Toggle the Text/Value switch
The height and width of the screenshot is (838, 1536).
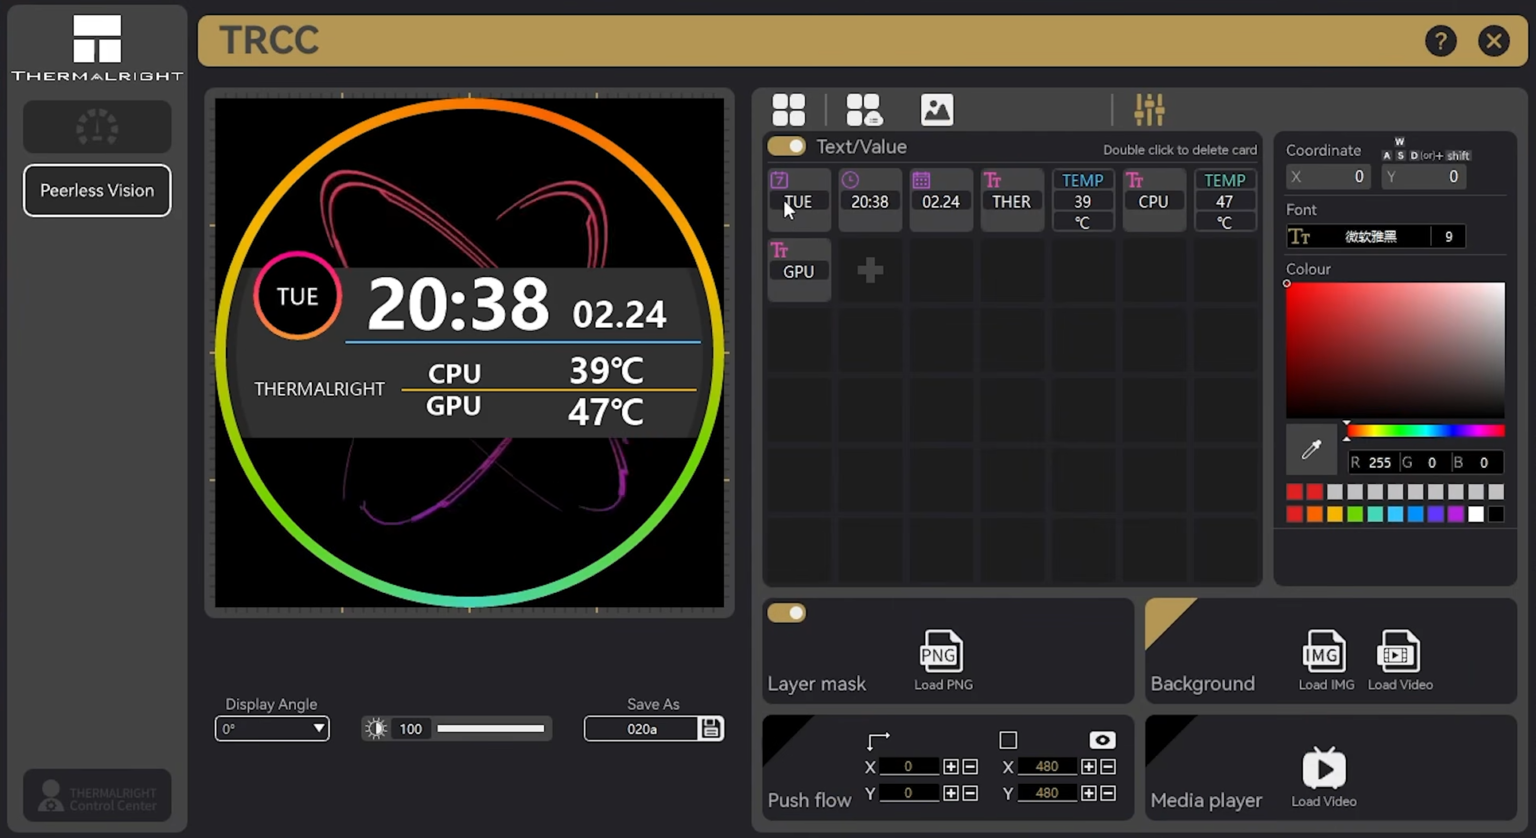tap(786, 146)
